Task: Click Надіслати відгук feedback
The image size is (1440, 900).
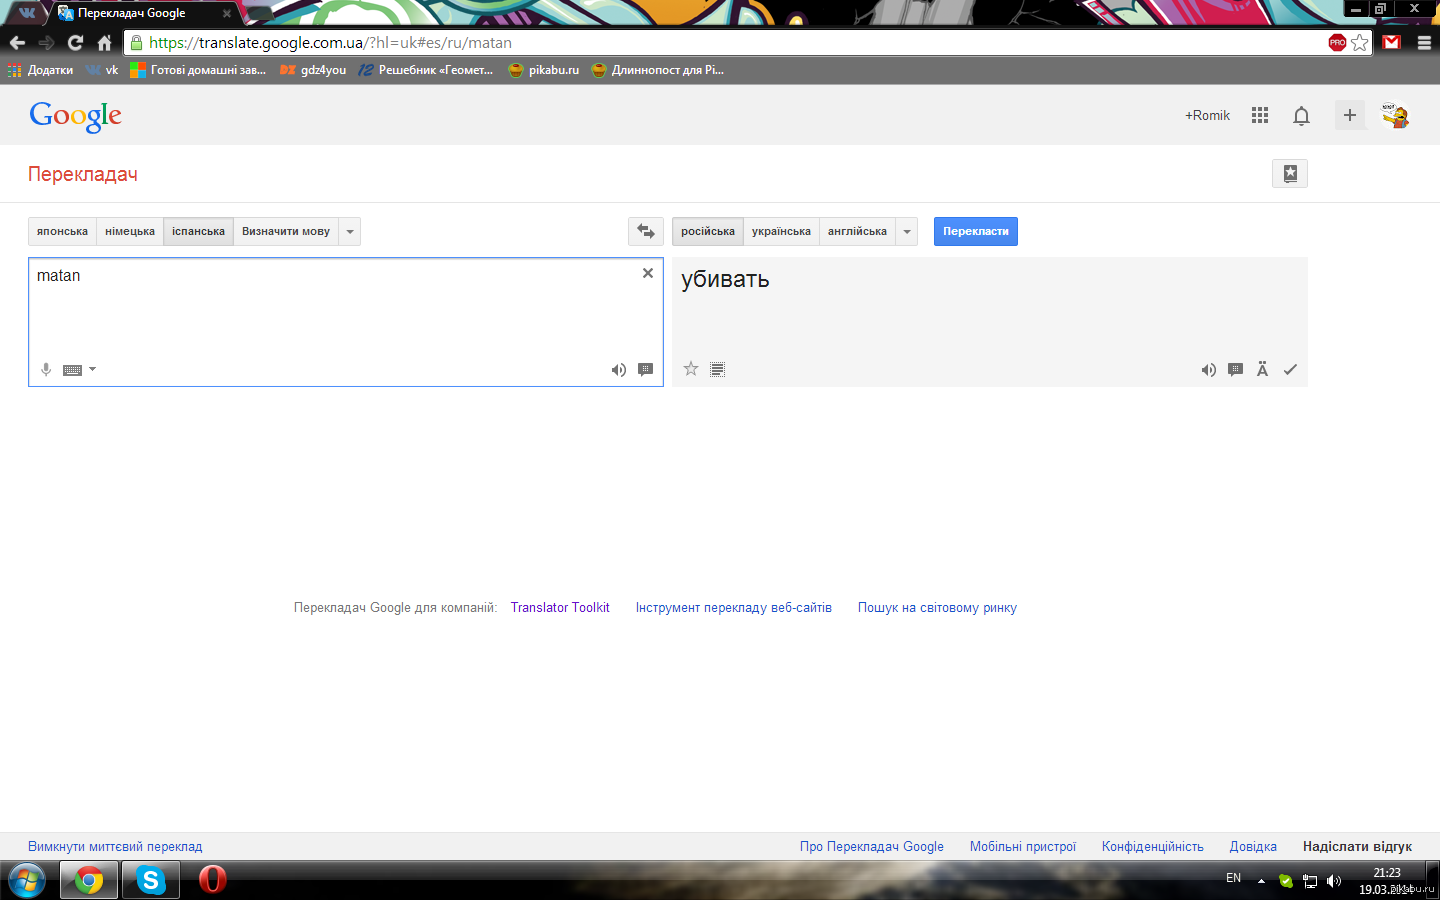Action: (x=1357, y=846)
